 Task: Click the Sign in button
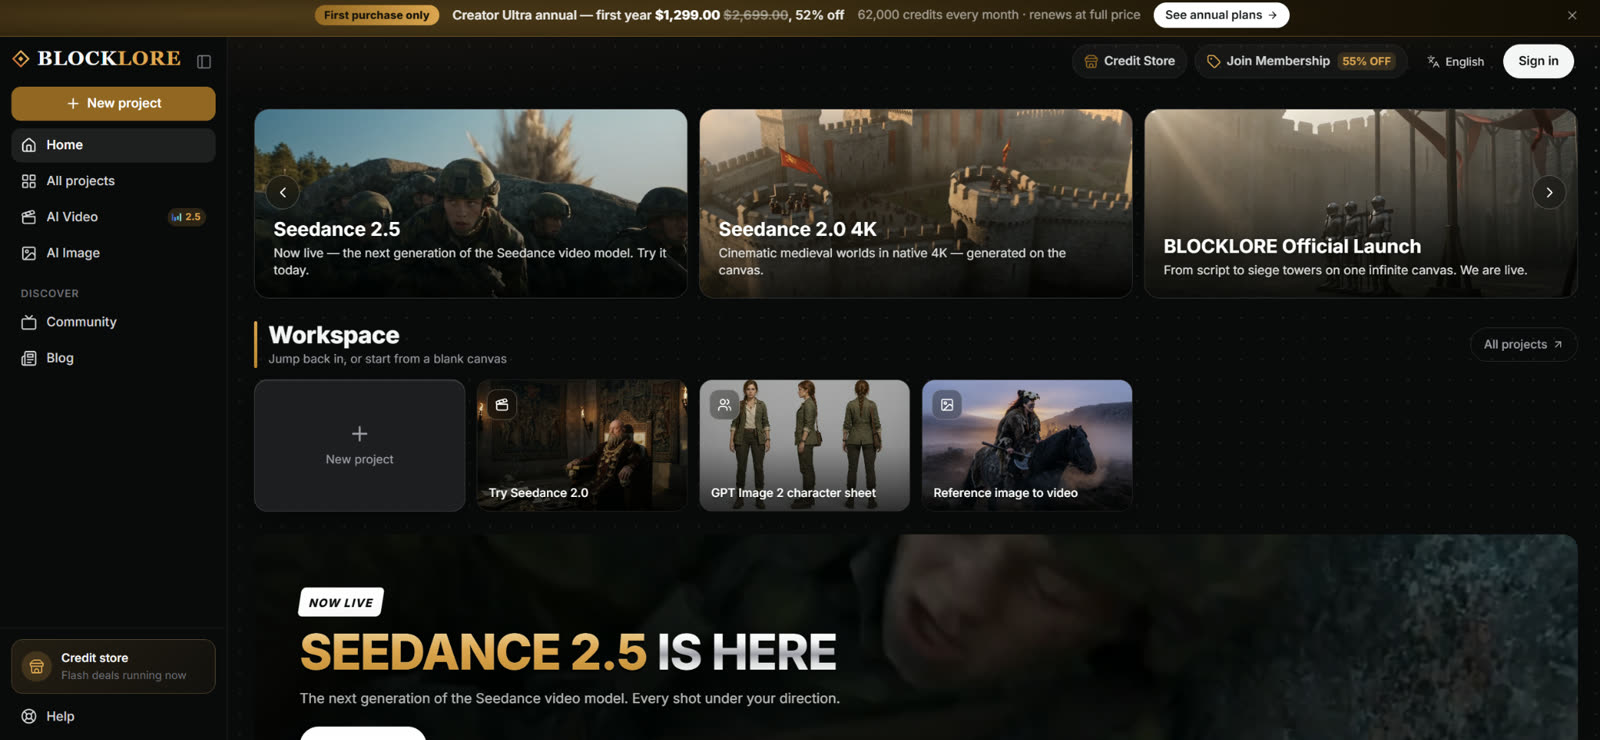point(1538,61)
